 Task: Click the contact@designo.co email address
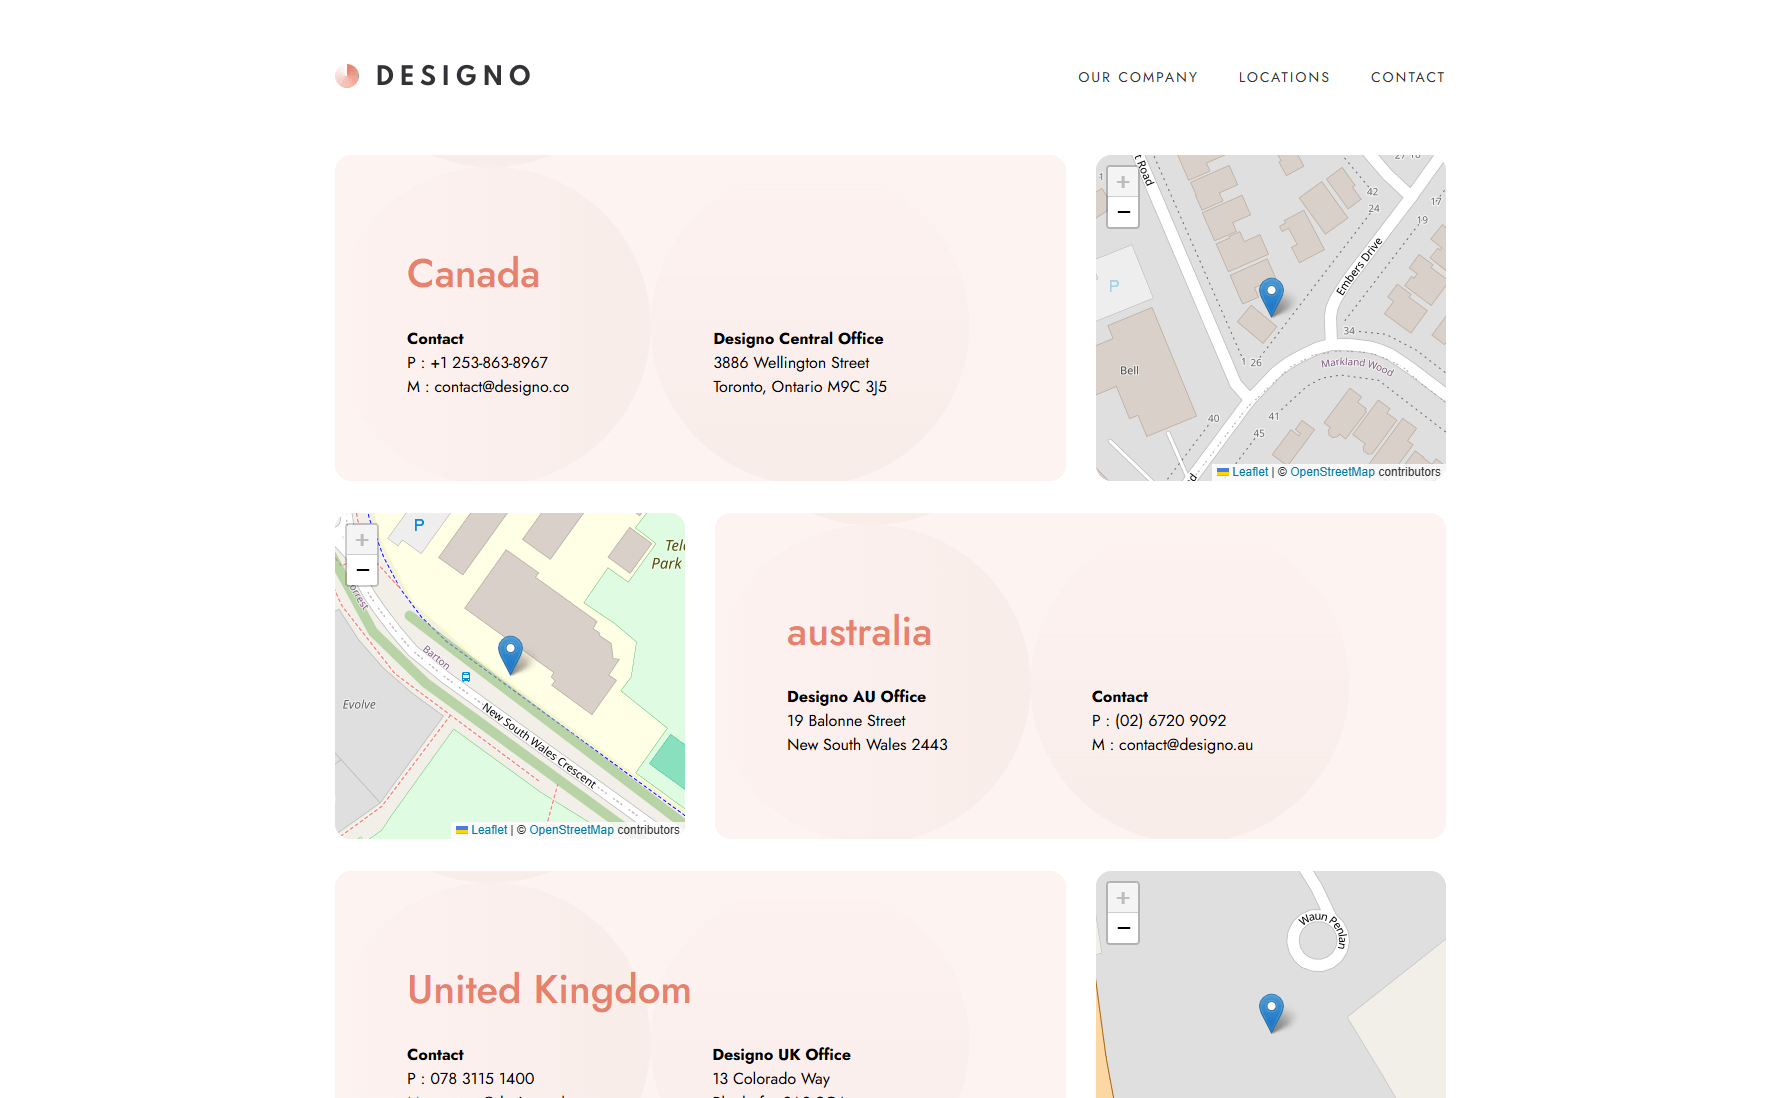(501, 387)
